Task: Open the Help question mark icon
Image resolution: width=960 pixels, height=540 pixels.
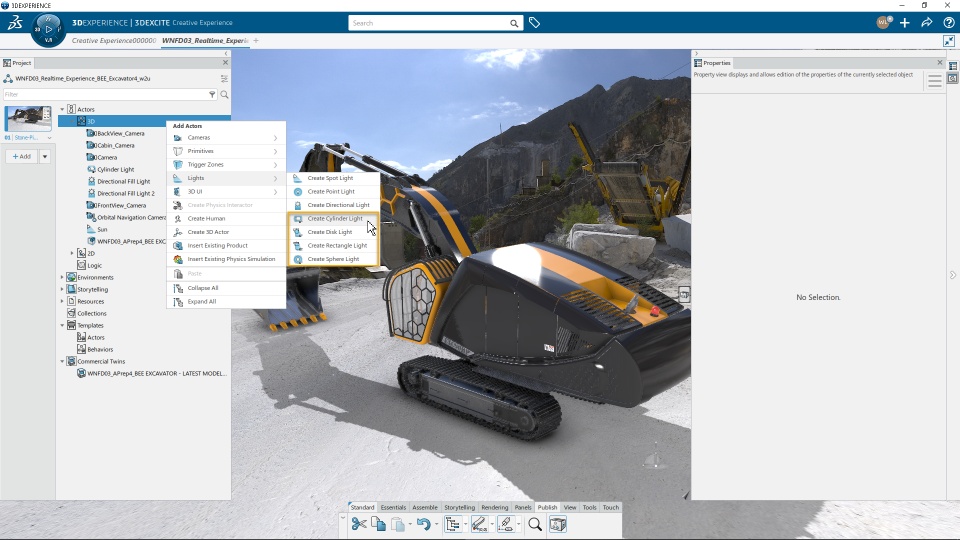Action: [949, 23]
